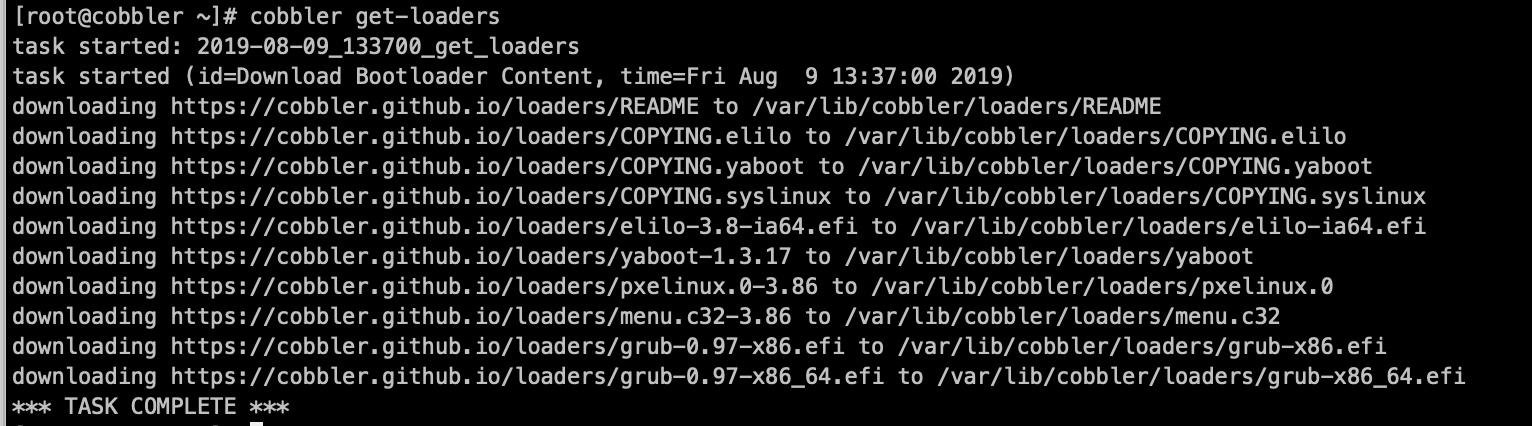
Task: Open the grub-0.97-x86_64.efi download URL
Action: (527, 376)
